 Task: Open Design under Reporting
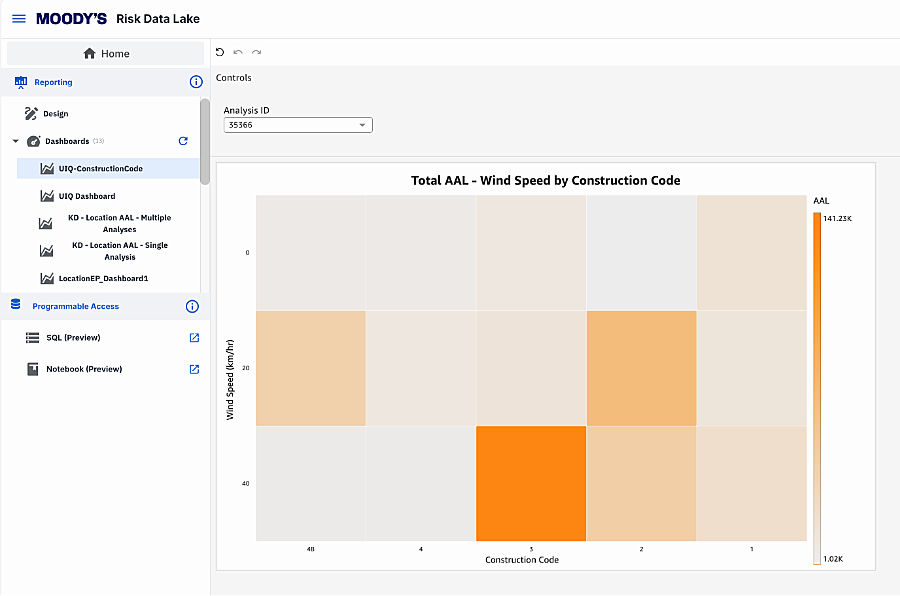point(56,114)
